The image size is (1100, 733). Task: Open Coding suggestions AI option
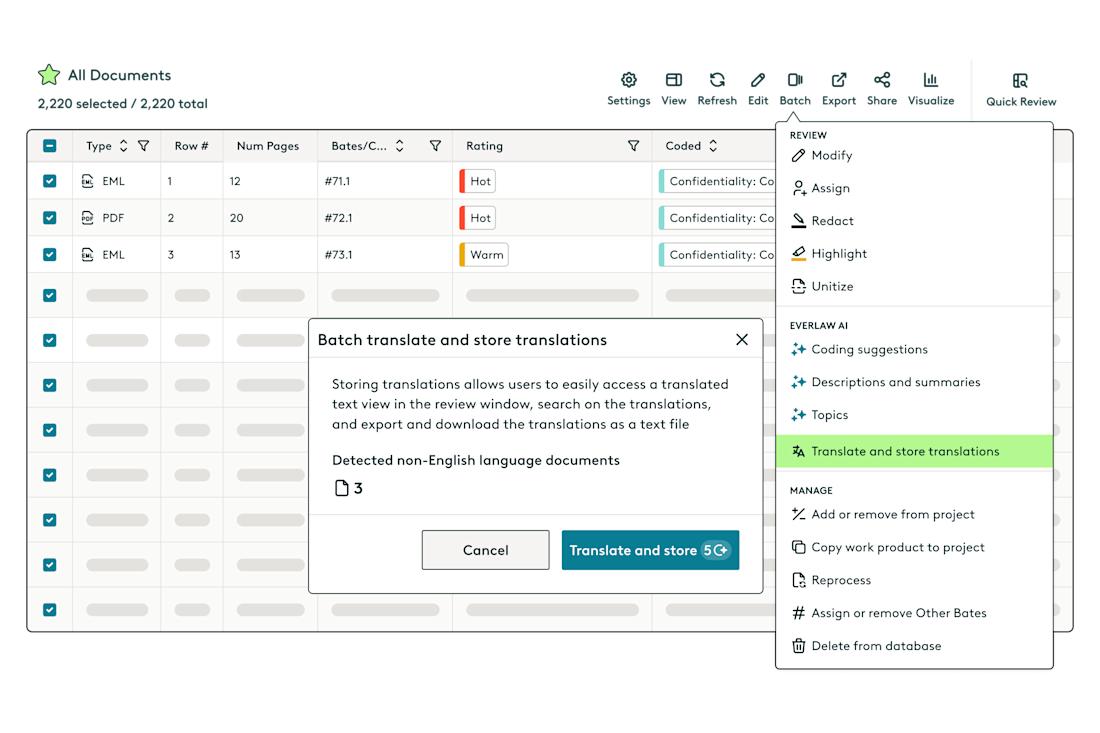[915, 349]
